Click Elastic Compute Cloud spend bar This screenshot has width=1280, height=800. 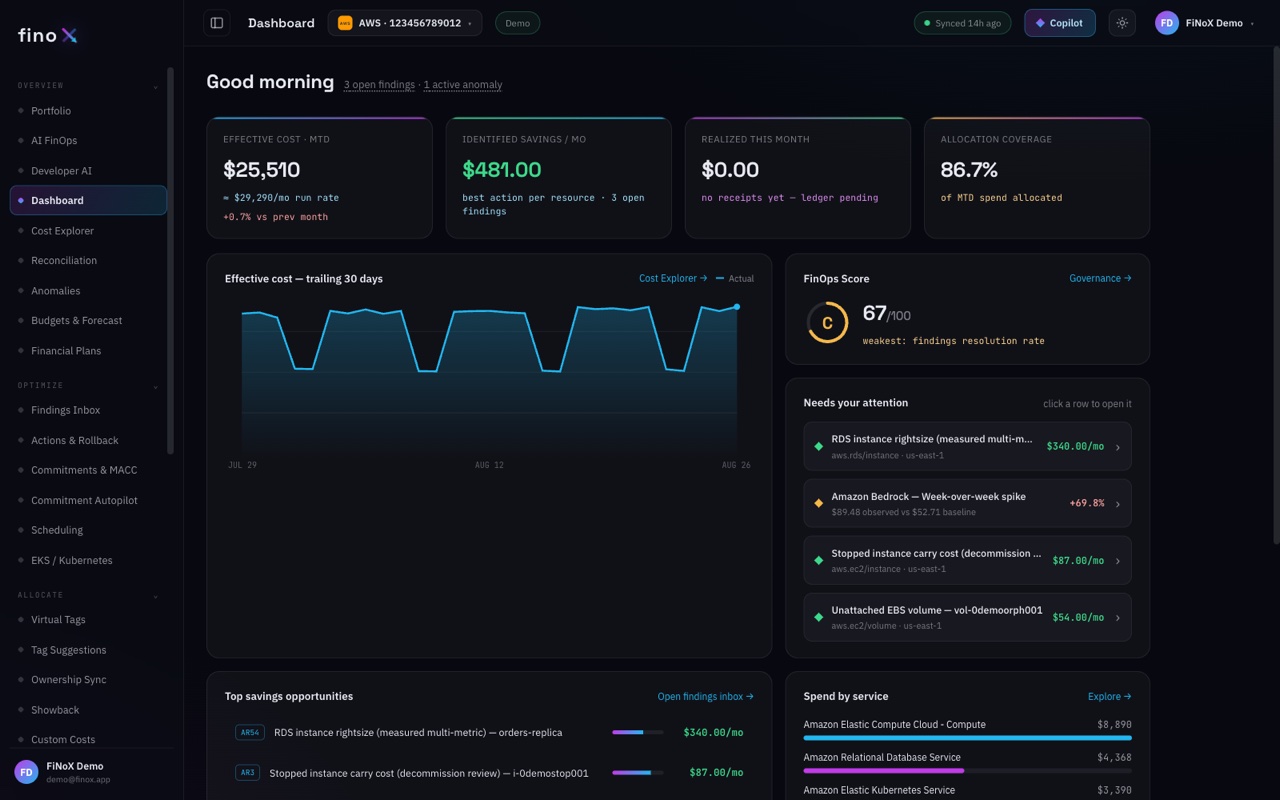pos(968,738)
